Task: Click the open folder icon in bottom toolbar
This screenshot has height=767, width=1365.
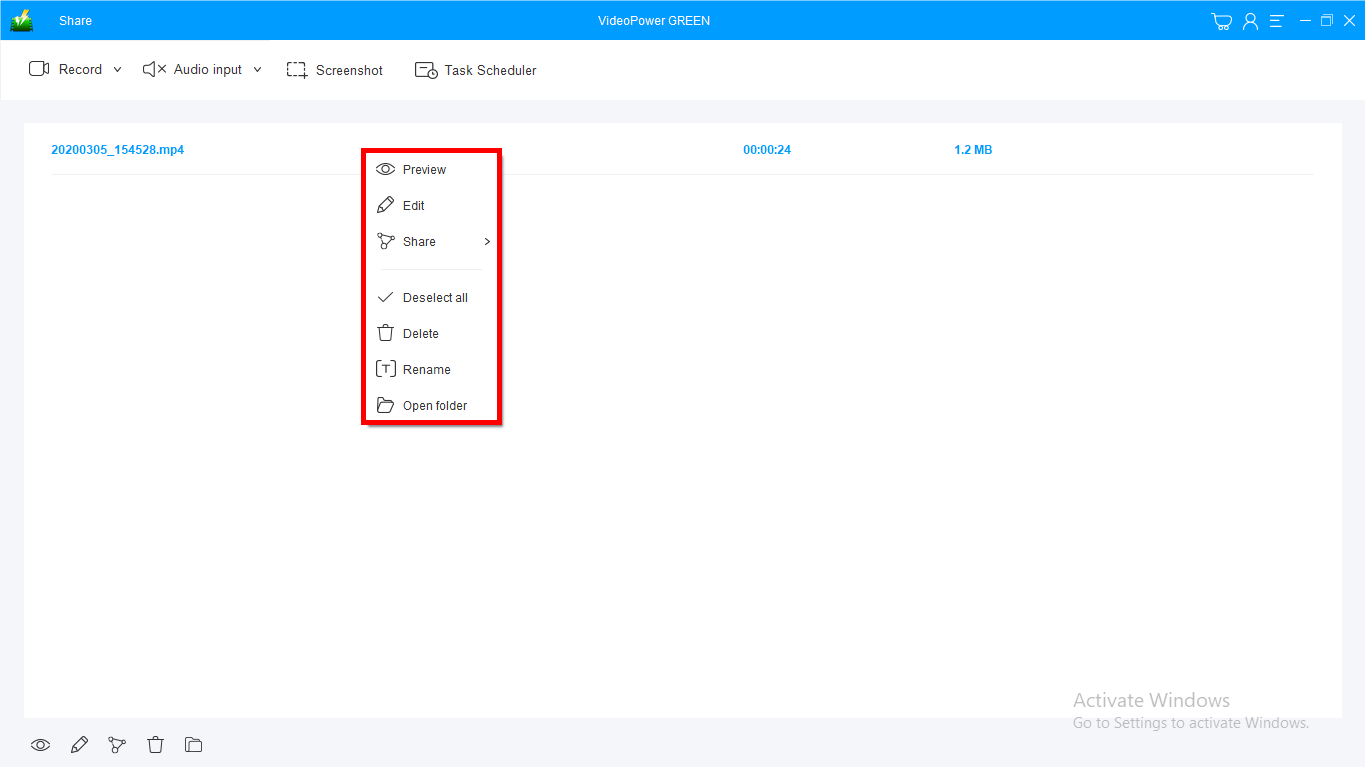Action: [194, 745]
